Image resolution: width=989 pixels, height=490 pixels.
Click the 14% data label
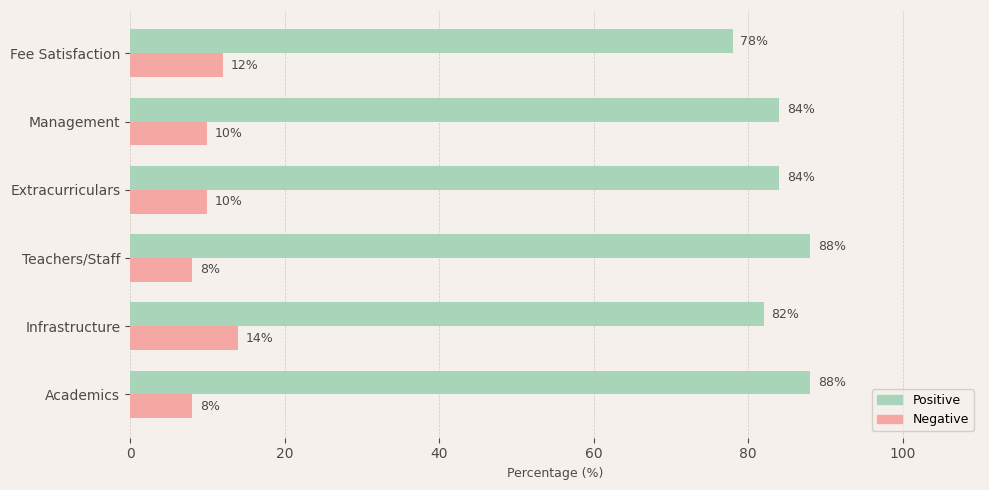click(x=259, y=338)
